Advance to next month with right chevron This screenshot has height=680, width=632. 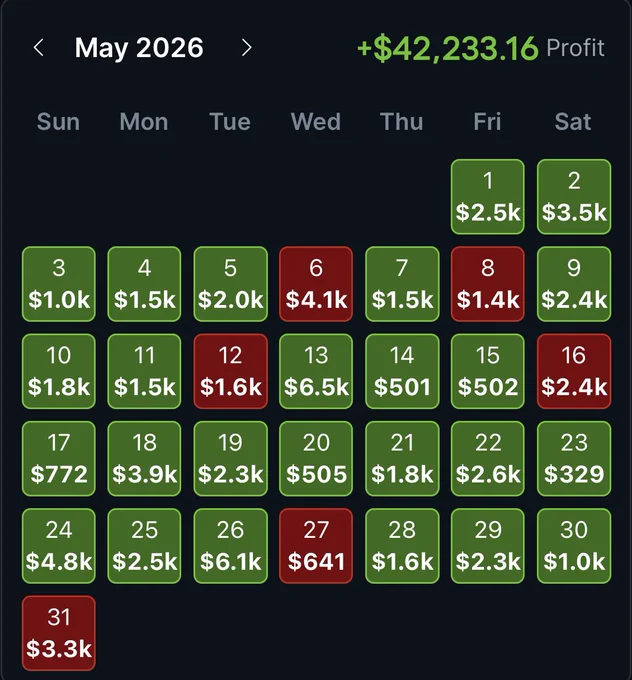[246, 47]
